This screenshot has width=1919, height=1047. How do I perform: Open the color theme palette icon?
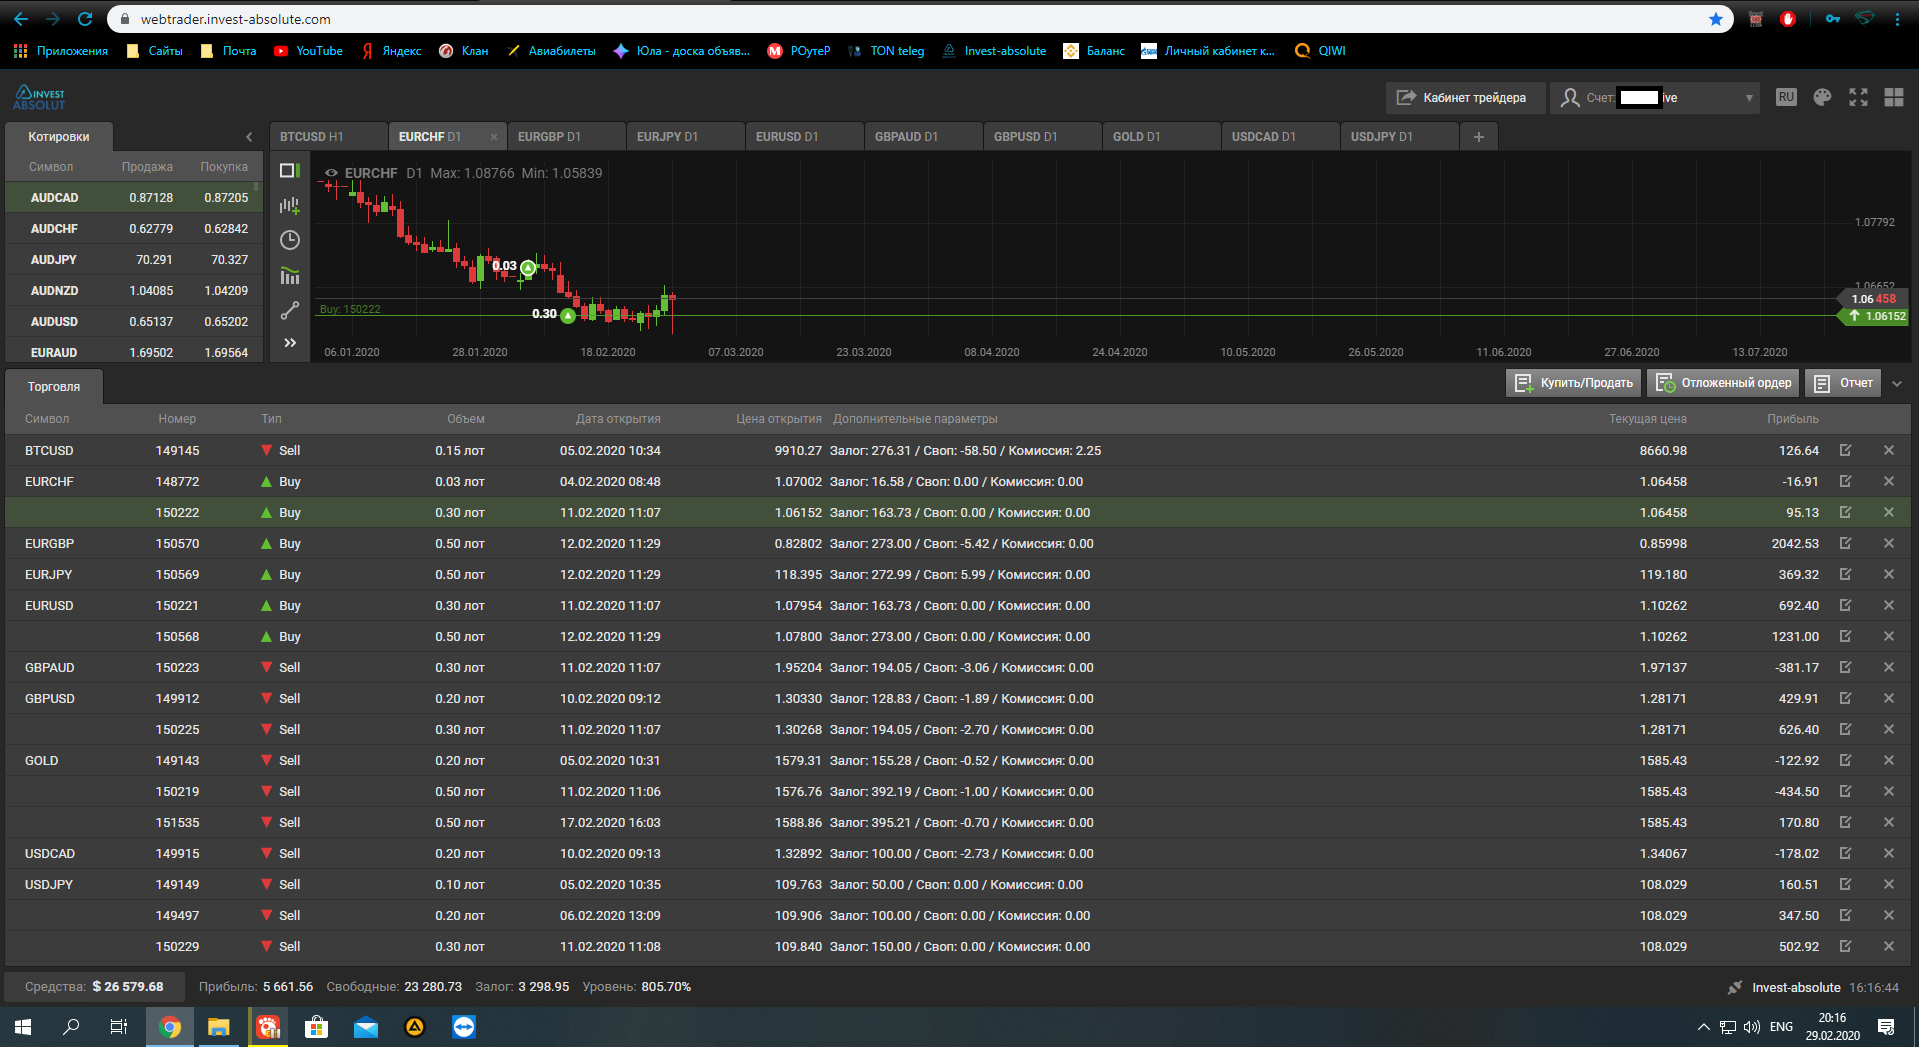[x=1822, y=97]
